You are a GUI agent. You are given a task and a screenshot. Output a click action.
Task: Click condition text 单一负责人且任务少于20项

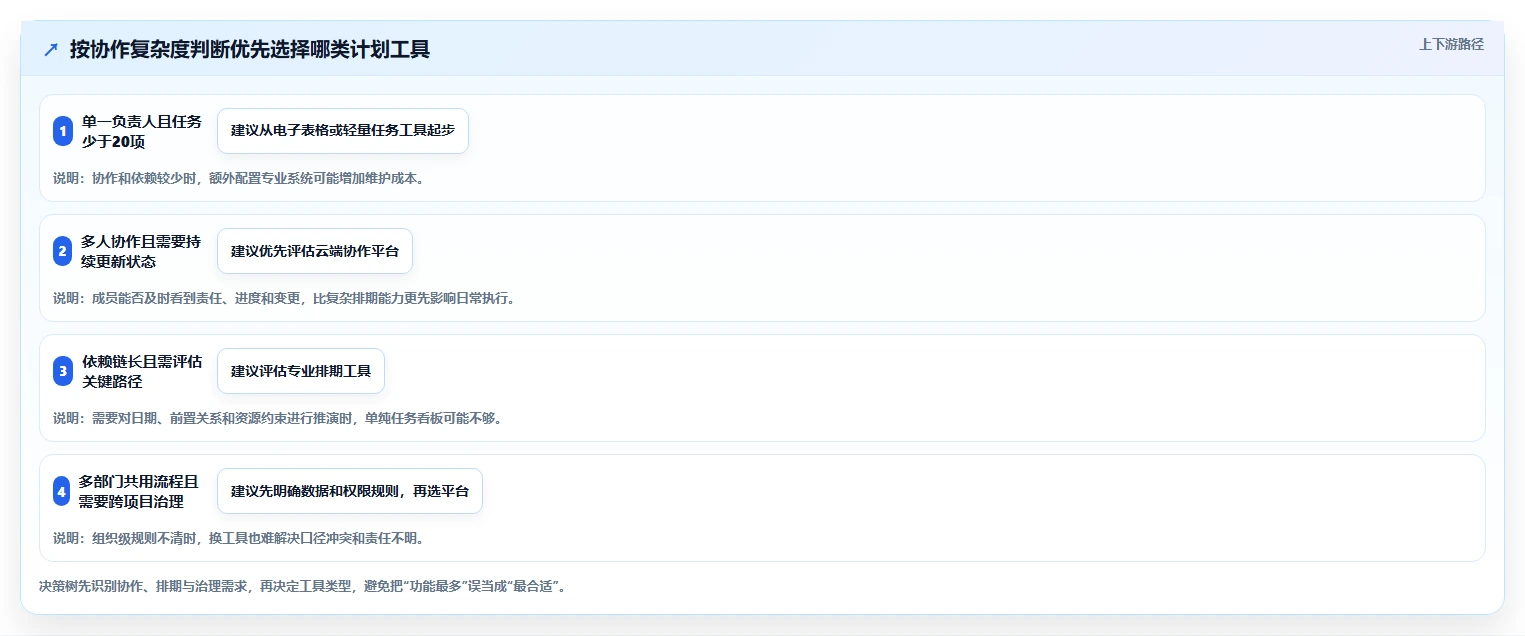point(141,131)
